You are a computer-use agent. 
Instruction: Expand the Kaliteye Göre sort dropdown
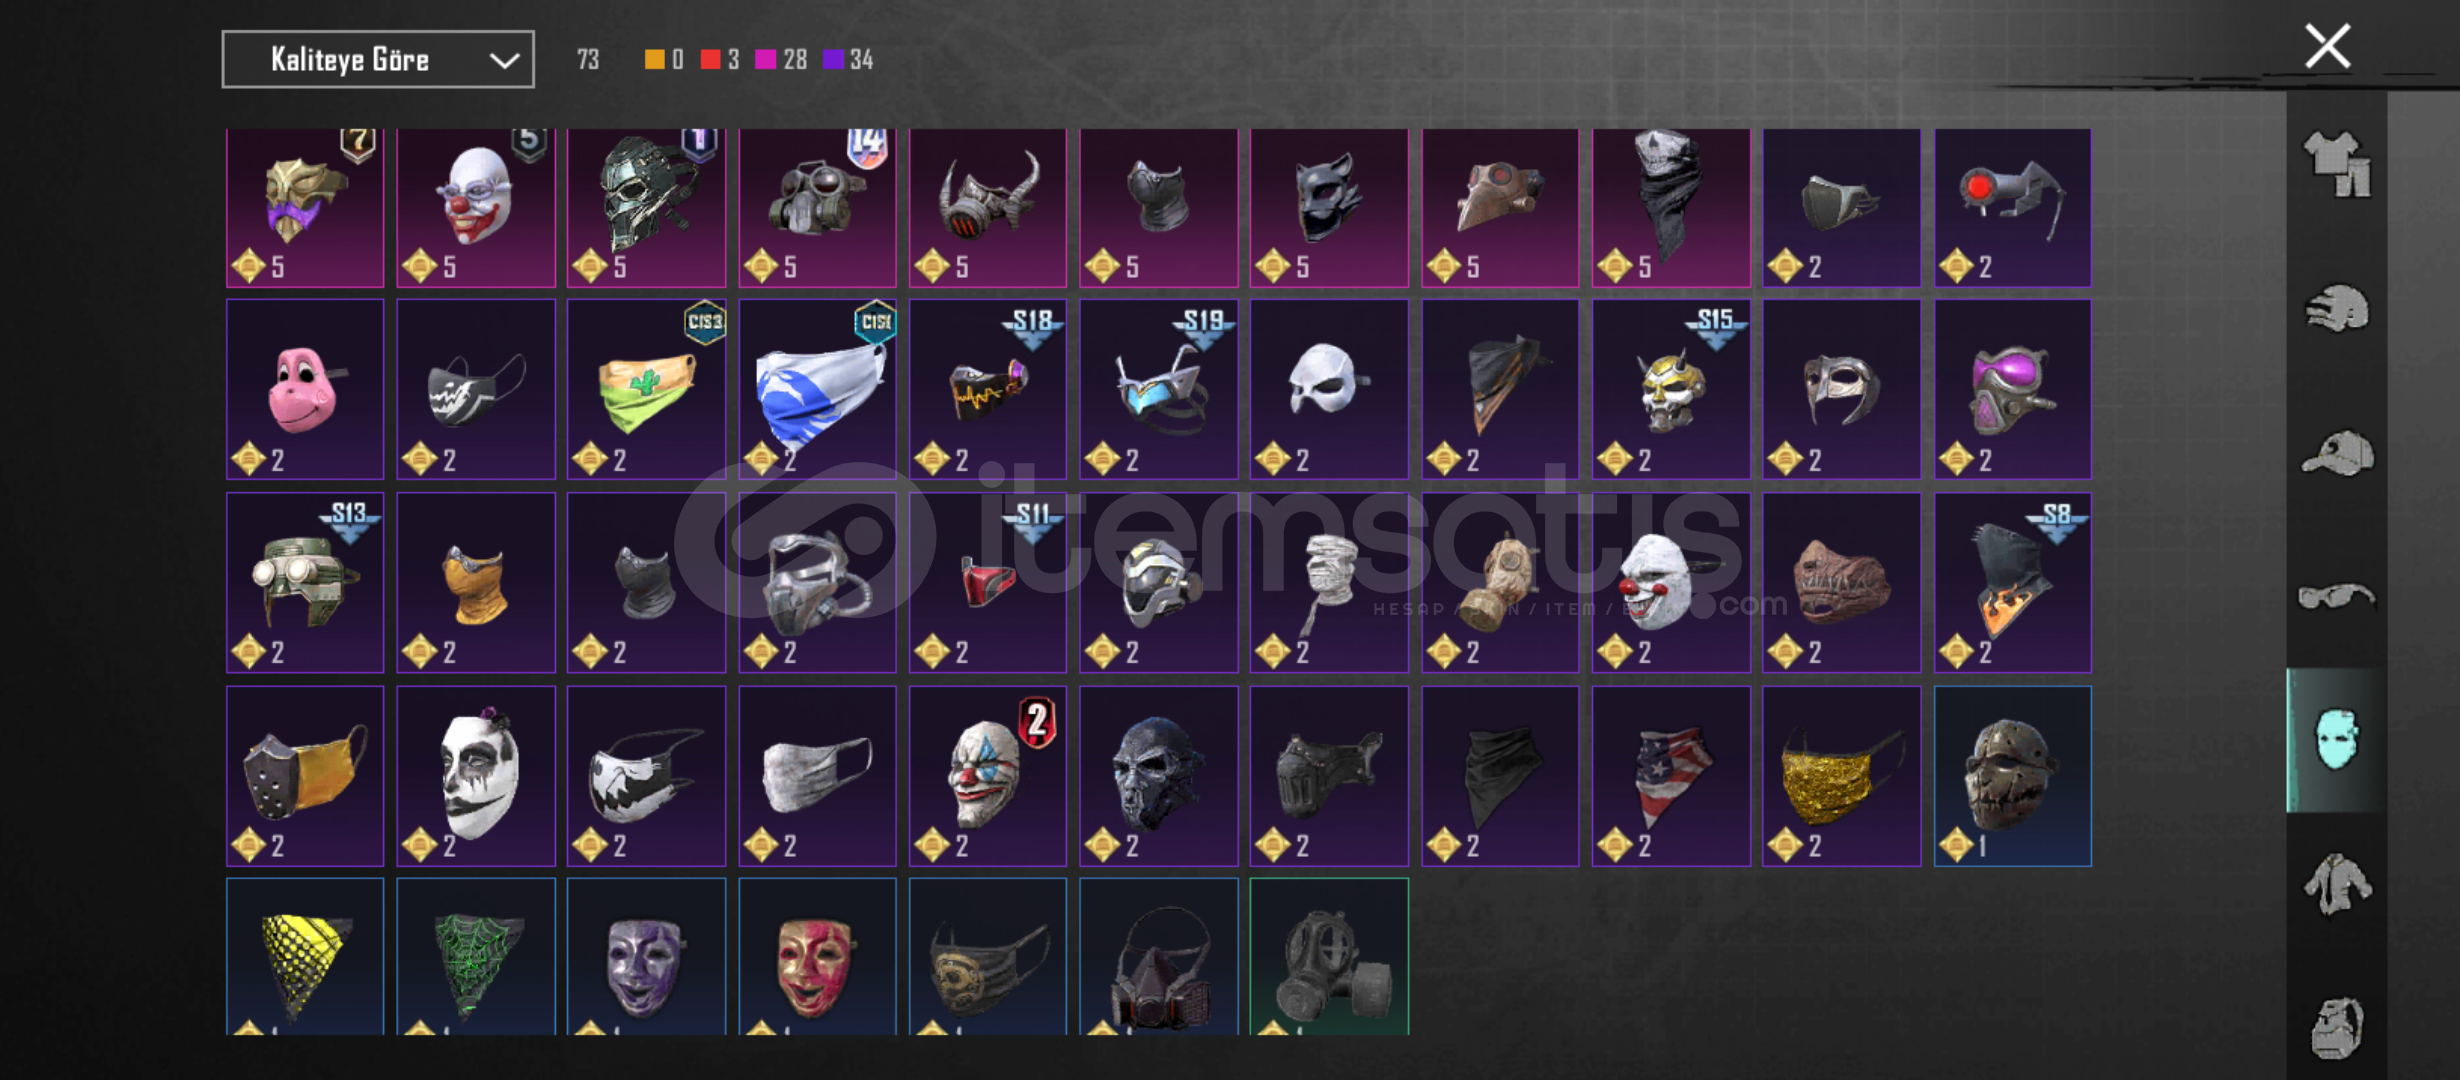pyautogui.click(x=378, y=60)
